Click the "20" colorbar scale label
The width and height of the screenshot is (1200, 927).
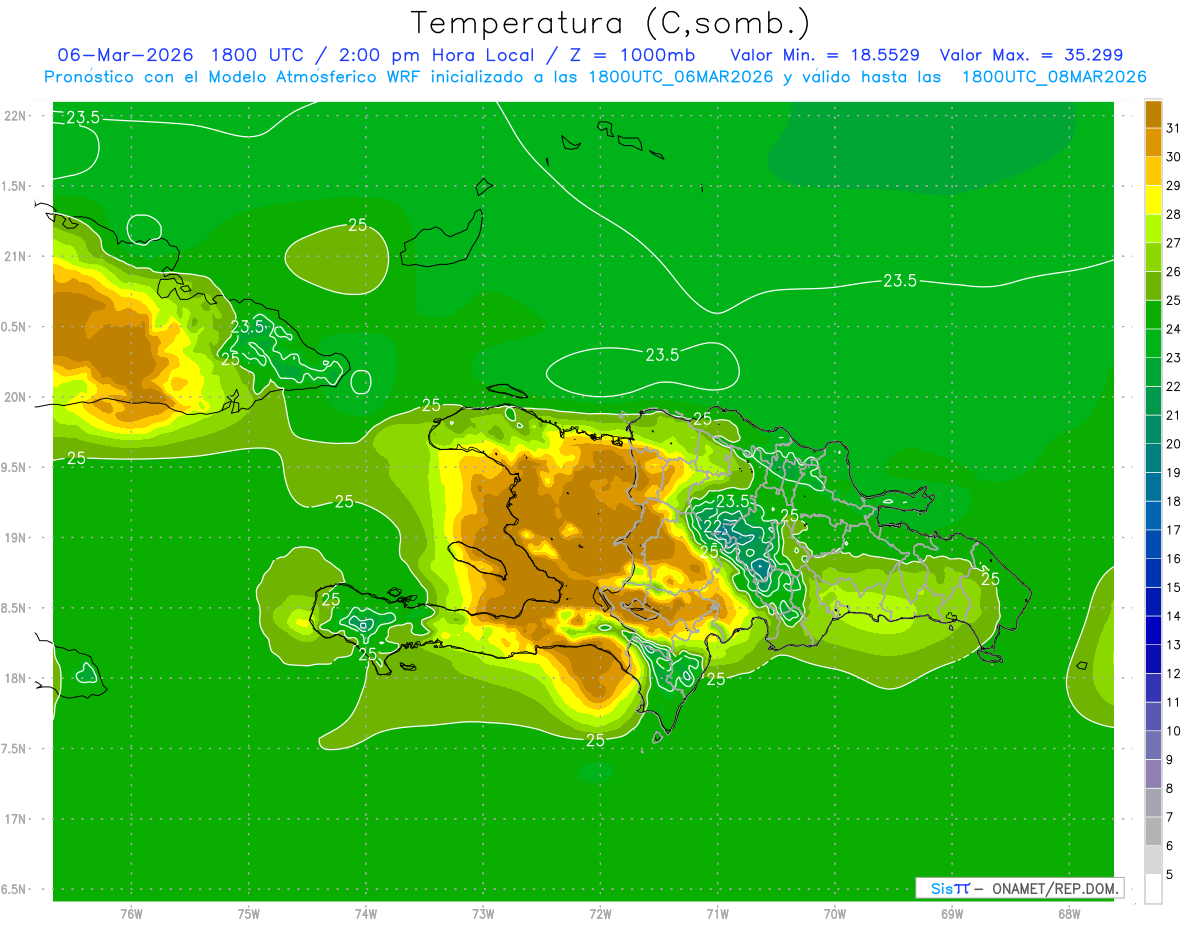1174,444
